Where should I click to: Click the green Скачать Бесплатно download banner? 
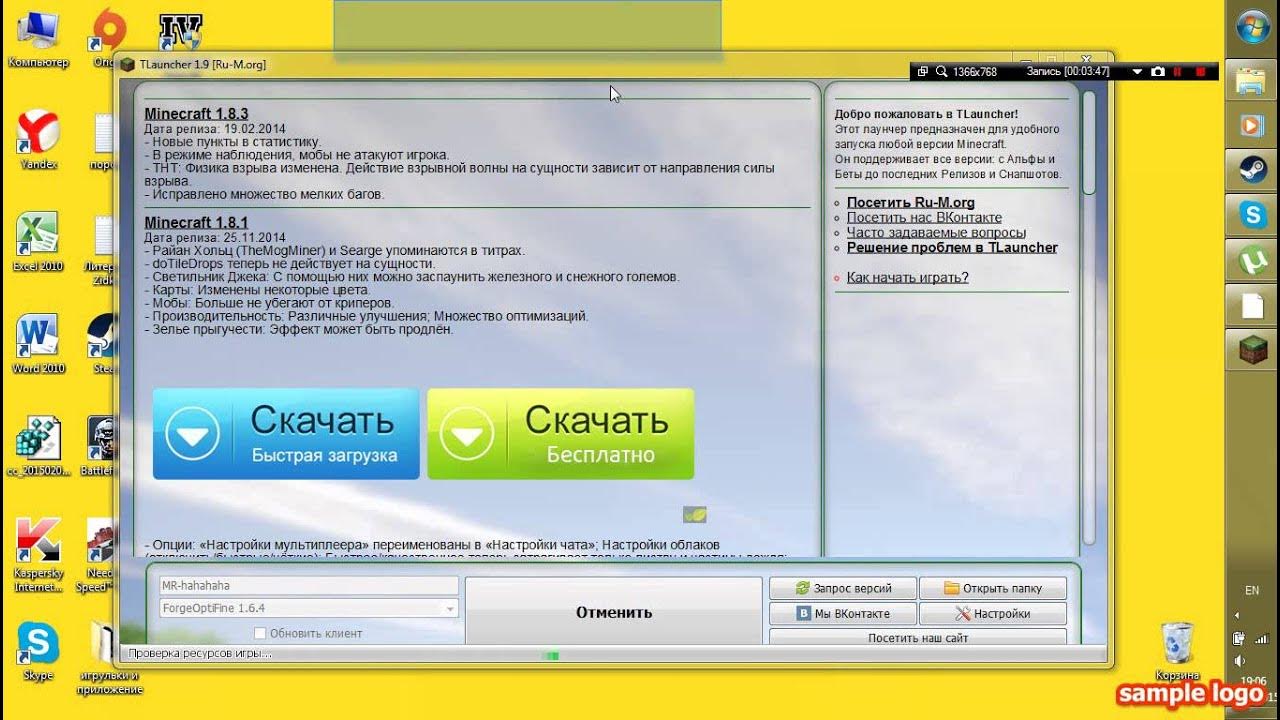point(560,434)
